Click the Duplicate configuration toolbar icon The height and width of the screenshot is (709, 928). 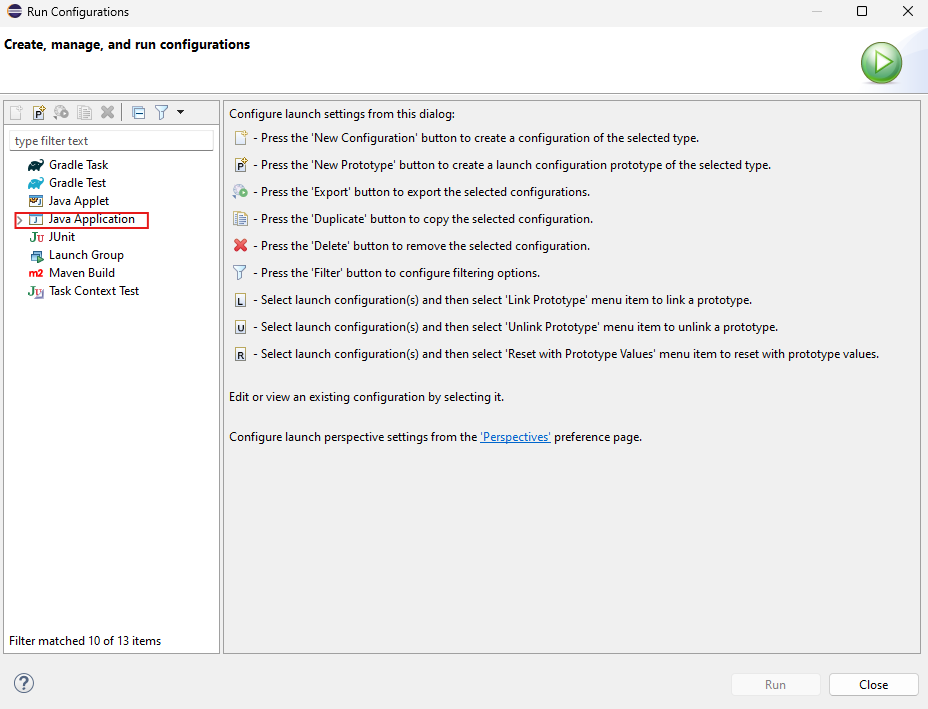click(85, 113)
